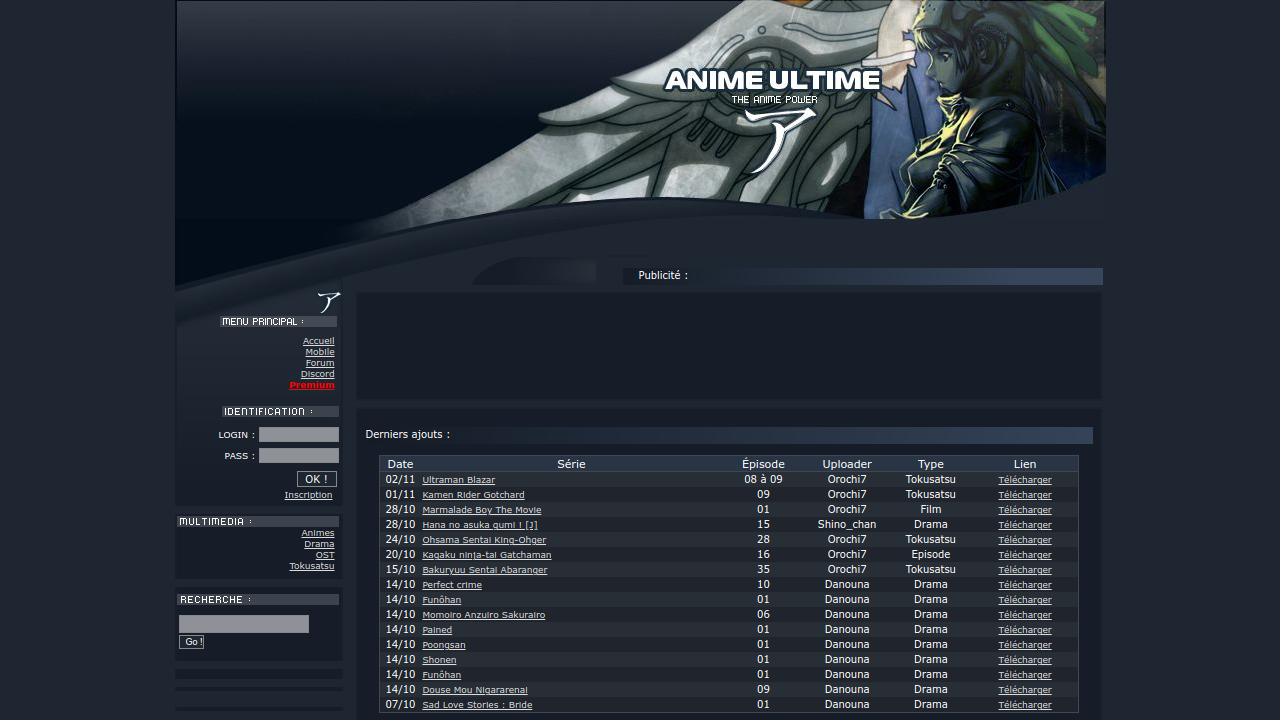This screenshot has height=720, width=1280.
Task: Open the Pained series link
Action: click(437, 630)
